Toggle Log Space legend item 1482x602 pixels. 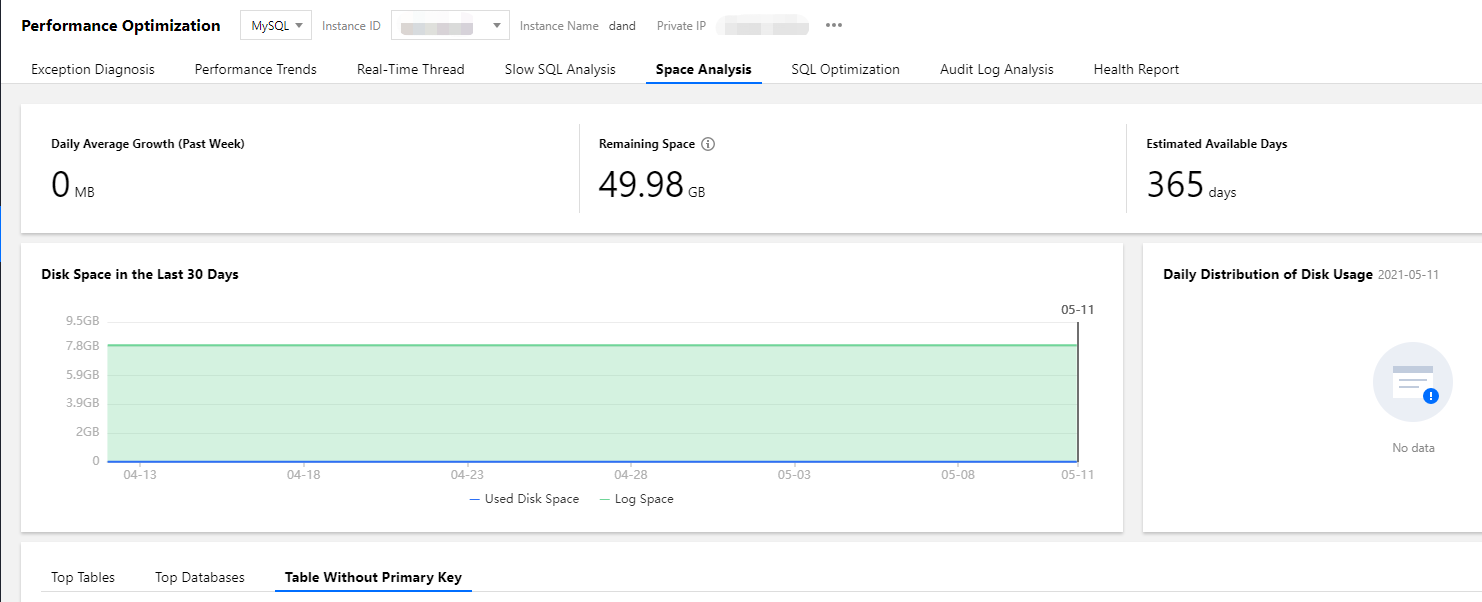636,499
